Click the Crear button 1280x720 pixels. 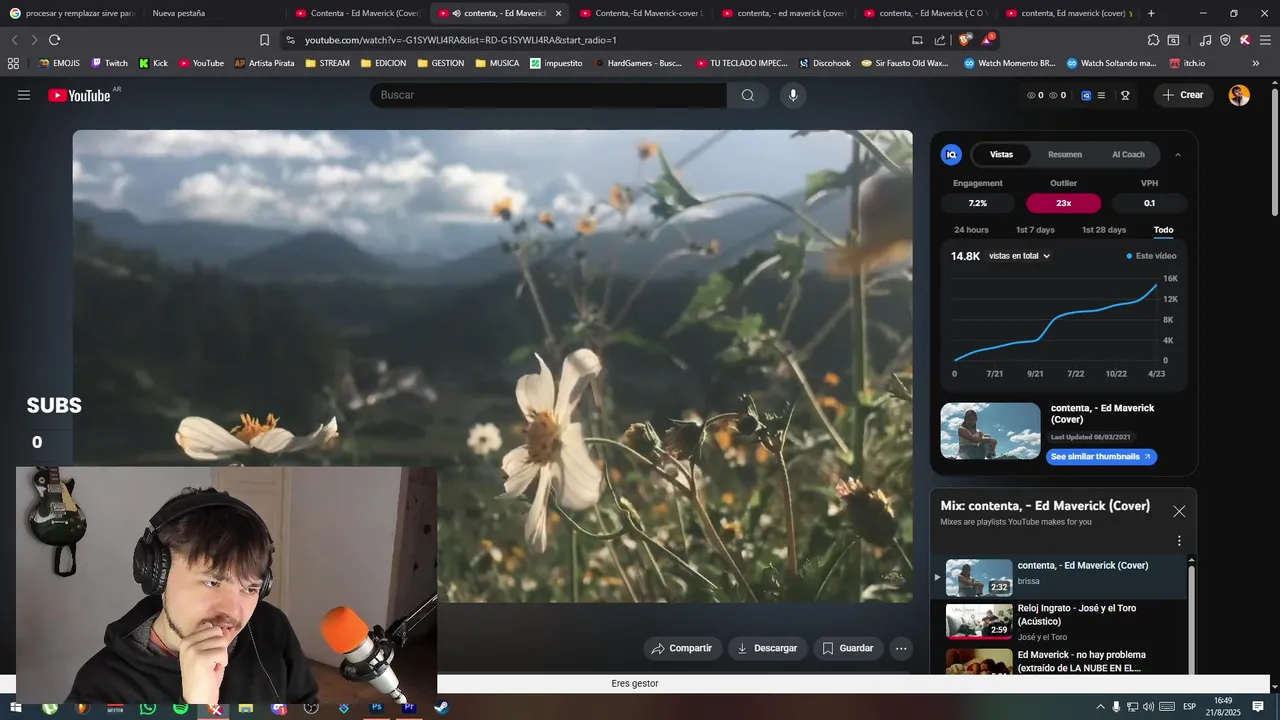pyautogui.click(x=1182, y=95)
